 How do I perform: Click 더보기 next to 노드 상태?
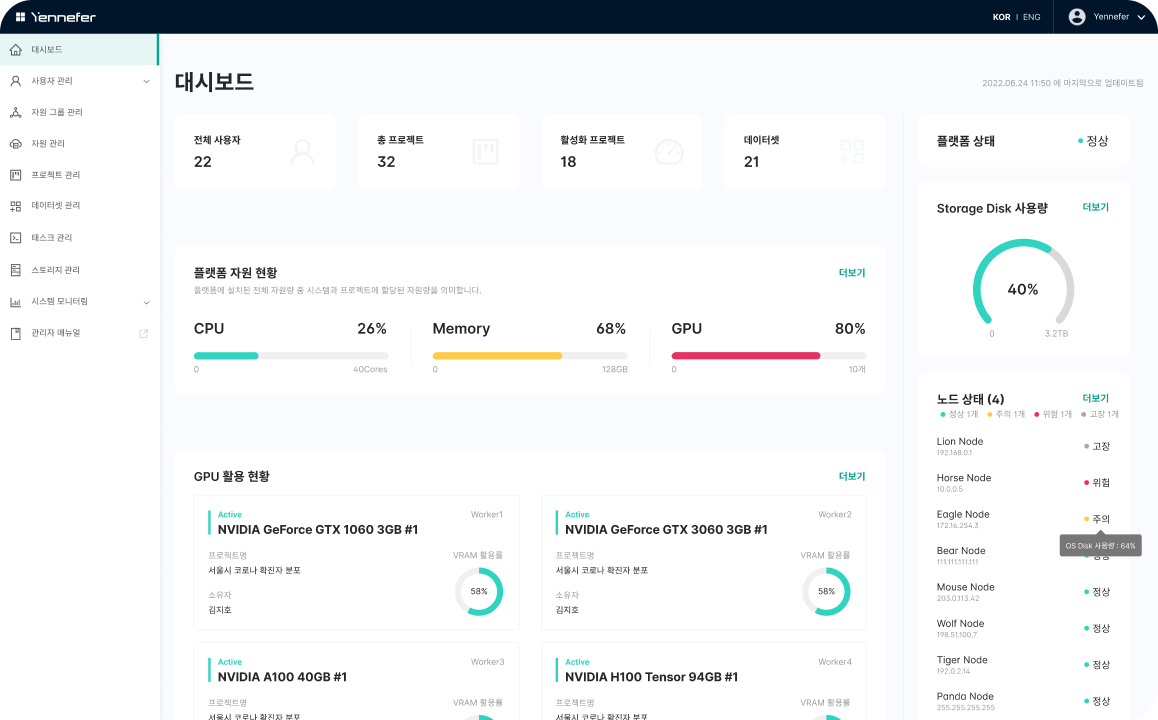(x=1095, y=398)
